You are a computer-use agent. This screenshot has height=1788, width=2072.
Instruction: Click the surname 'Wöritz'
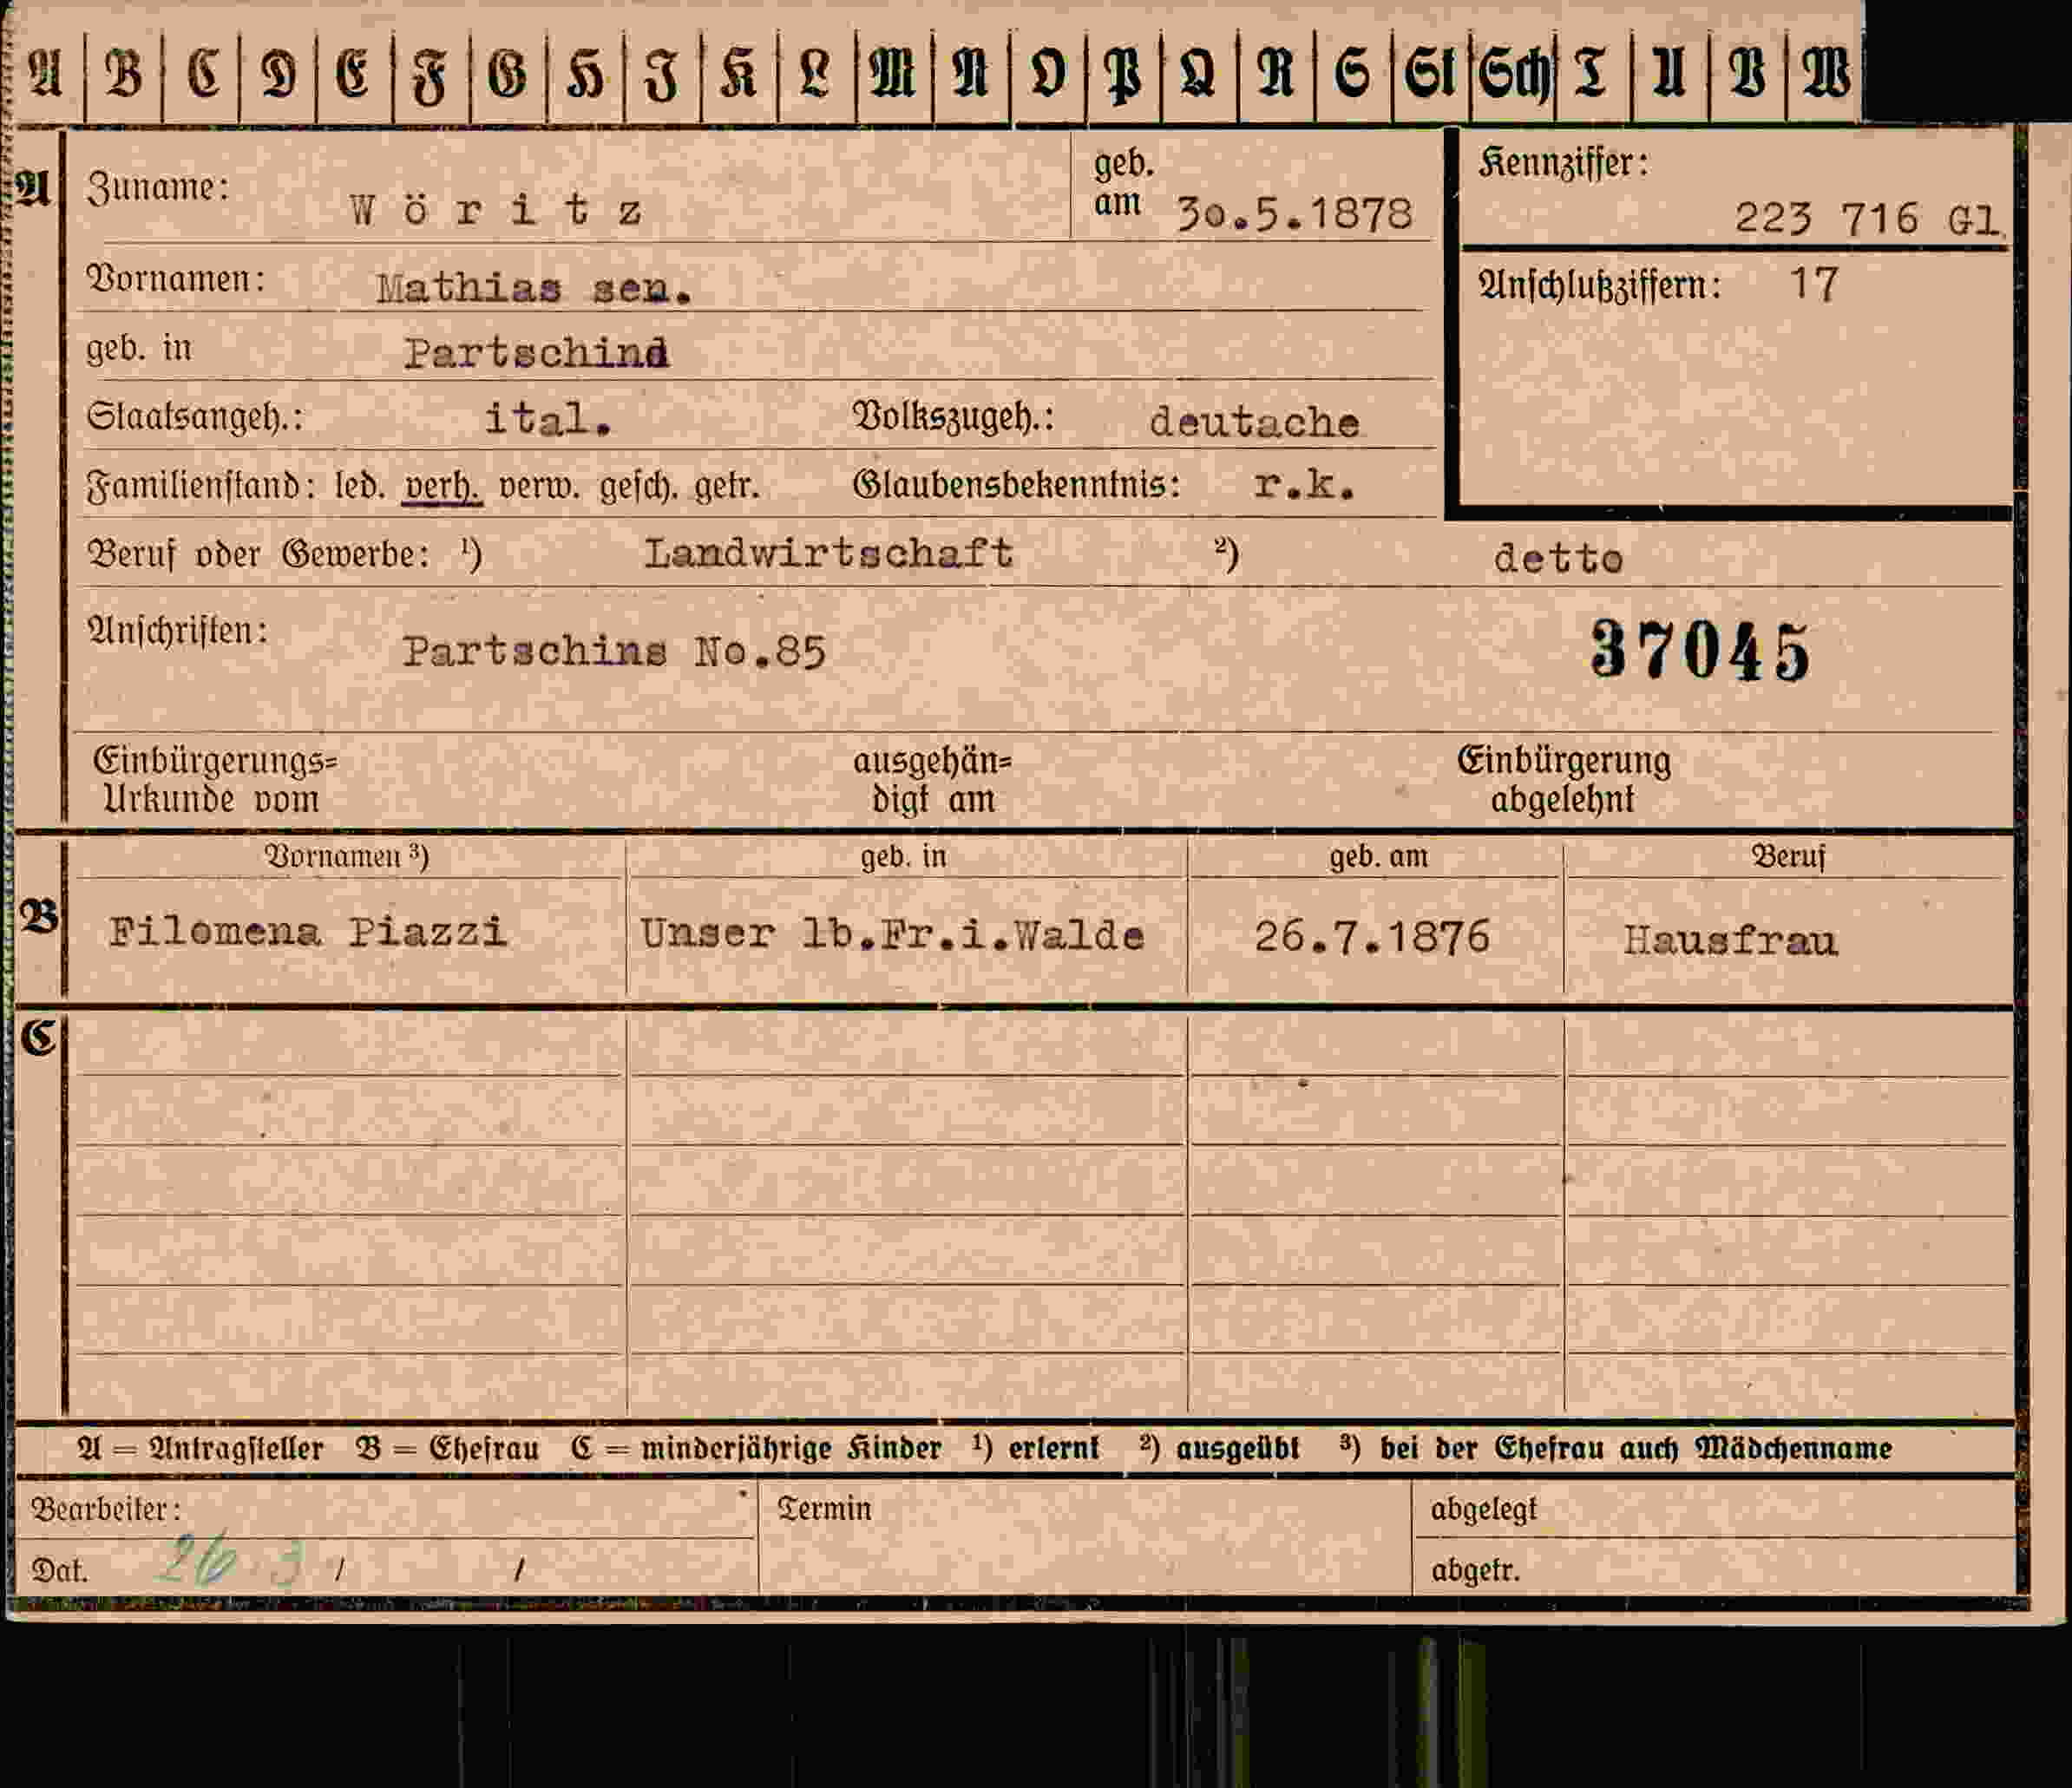496,209
